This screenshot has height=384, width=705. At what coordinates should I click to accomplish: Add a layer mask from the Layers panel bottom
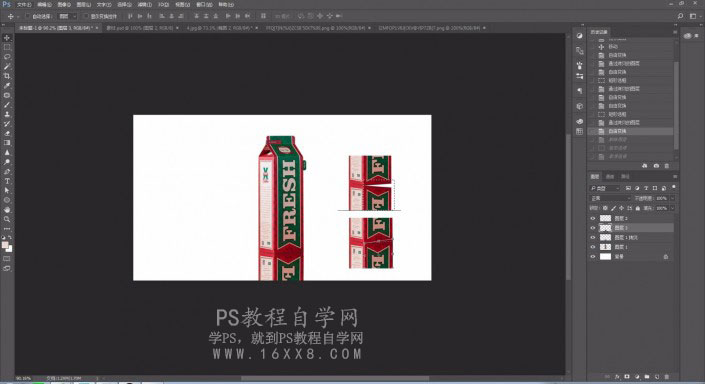click(x=627, y=376)
